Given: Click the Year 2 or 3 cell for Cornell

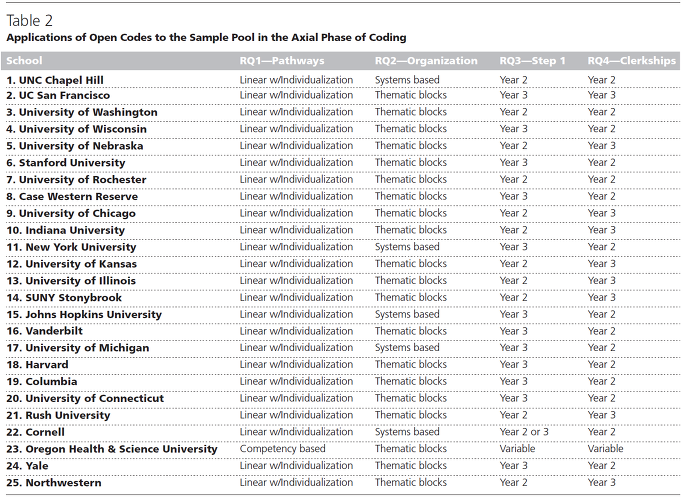Looking at the screenshot, I should click(x=524, y=432).
